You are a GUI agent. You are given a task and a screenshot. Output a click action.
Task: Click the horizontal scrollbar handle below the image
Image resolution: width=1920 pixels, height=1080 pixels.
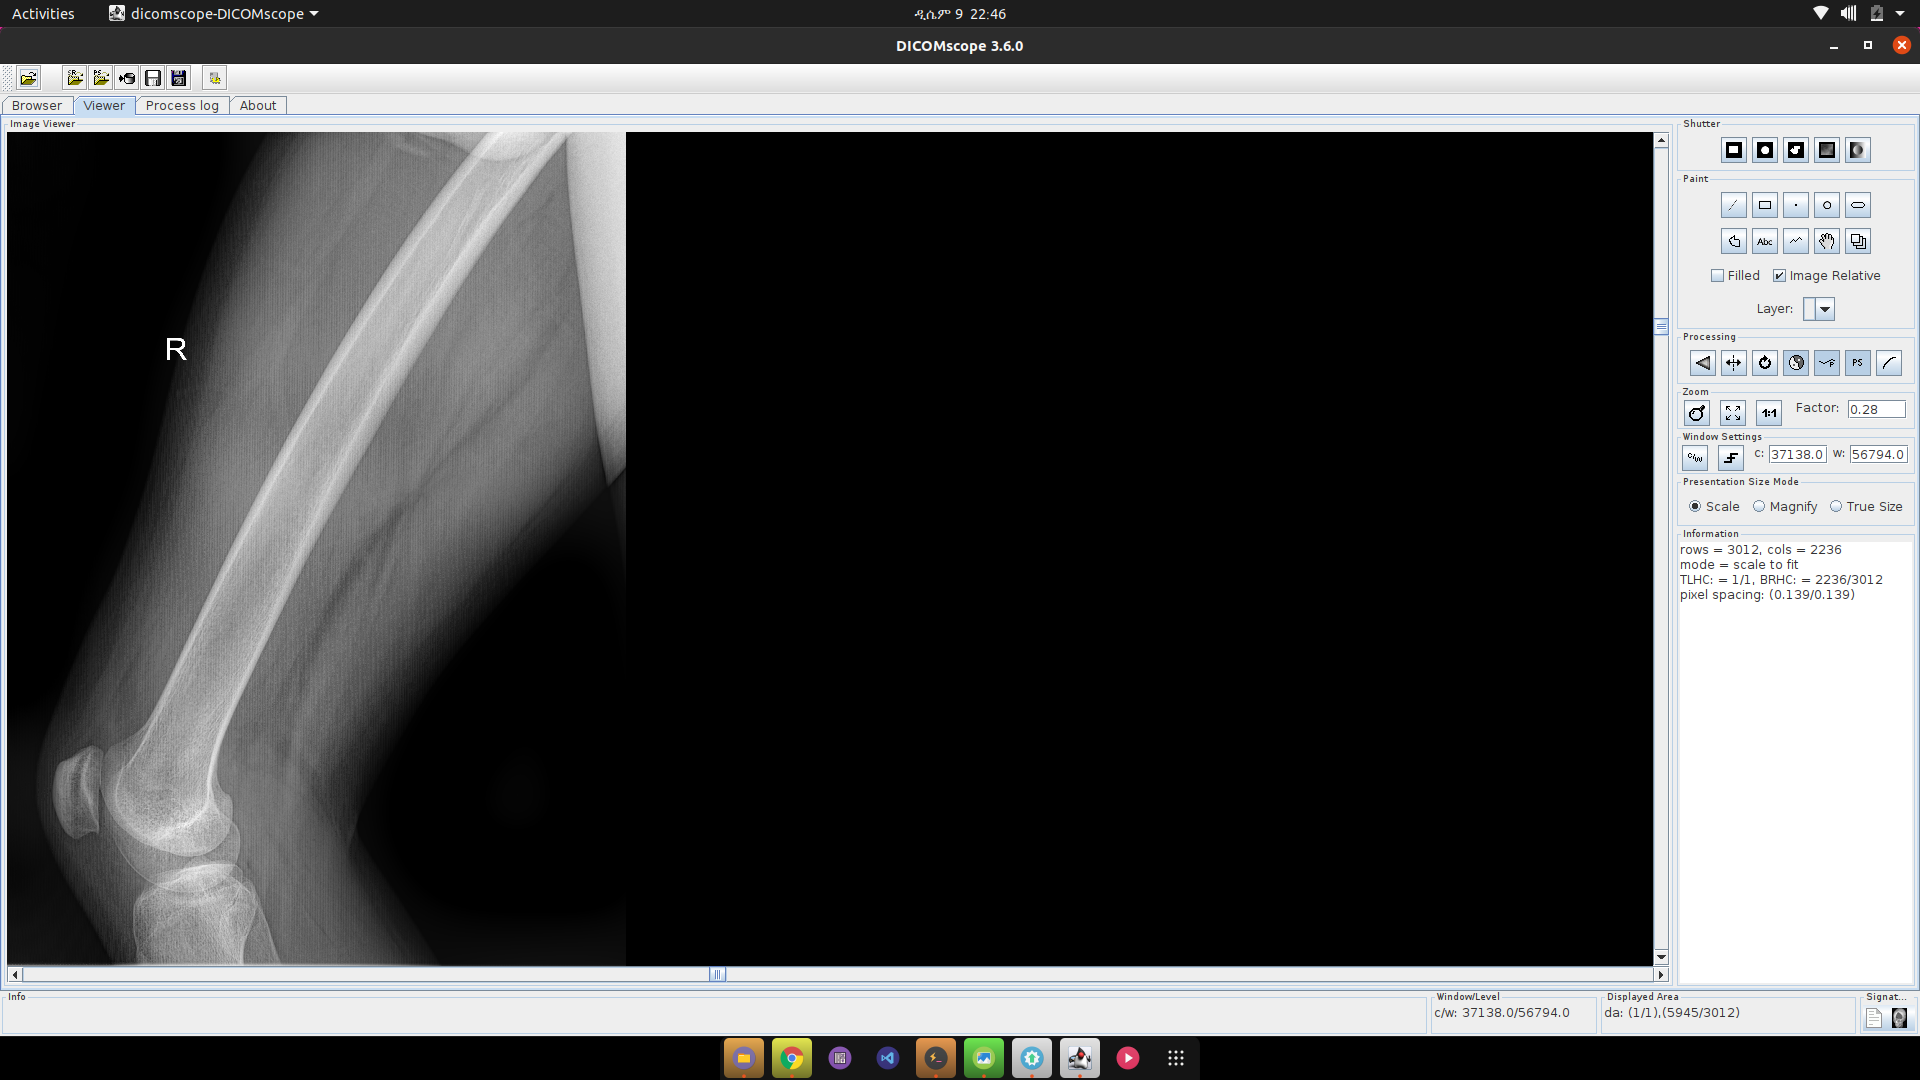tap(717, 974)
